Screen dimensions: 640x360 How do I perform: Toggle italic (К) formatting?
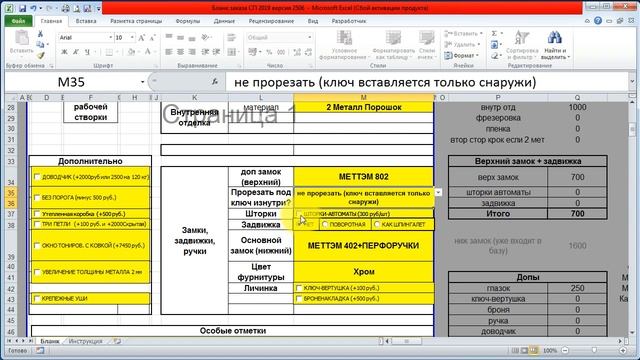click(x=76, y=52)
